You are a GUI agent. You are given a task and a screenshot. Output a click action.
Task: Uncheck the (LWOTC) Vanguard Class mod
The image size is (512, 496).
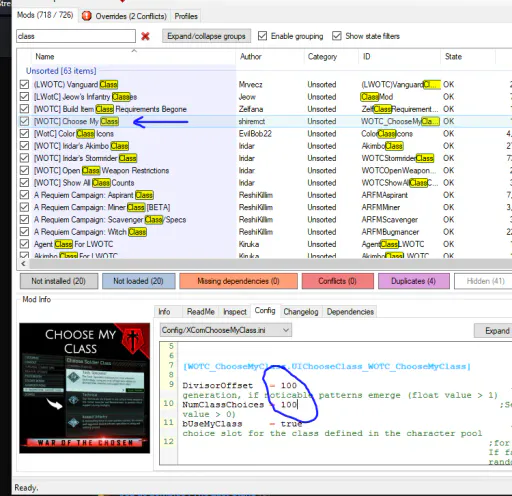(24, 84)
